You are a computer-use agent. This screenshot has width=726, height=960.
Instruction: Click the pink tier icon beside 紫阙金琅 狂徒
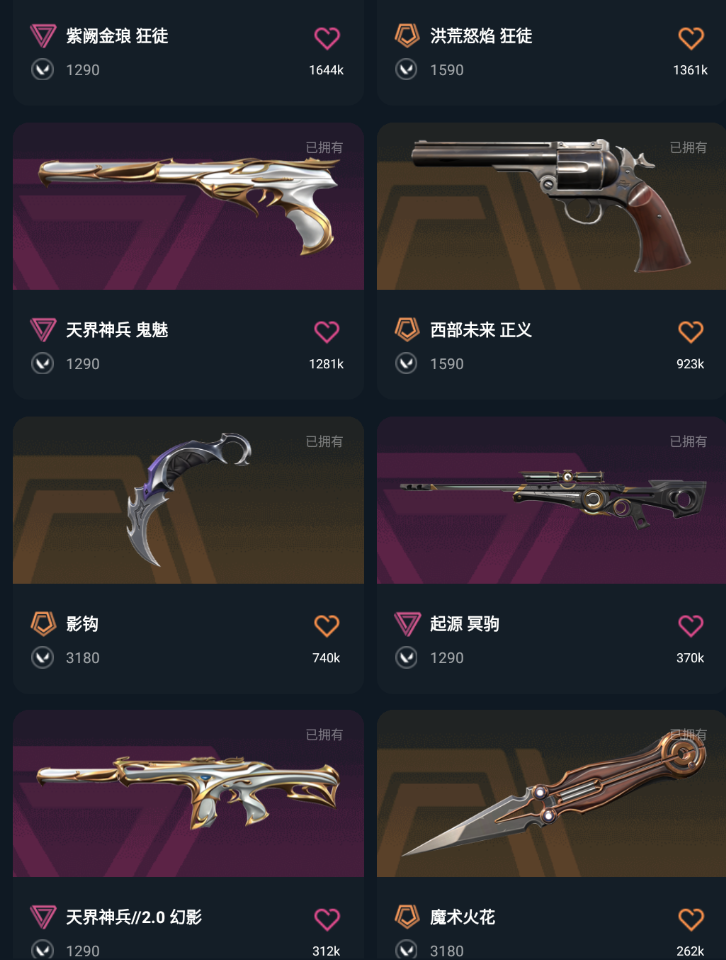pyautogui.click(x=43, y=36)
